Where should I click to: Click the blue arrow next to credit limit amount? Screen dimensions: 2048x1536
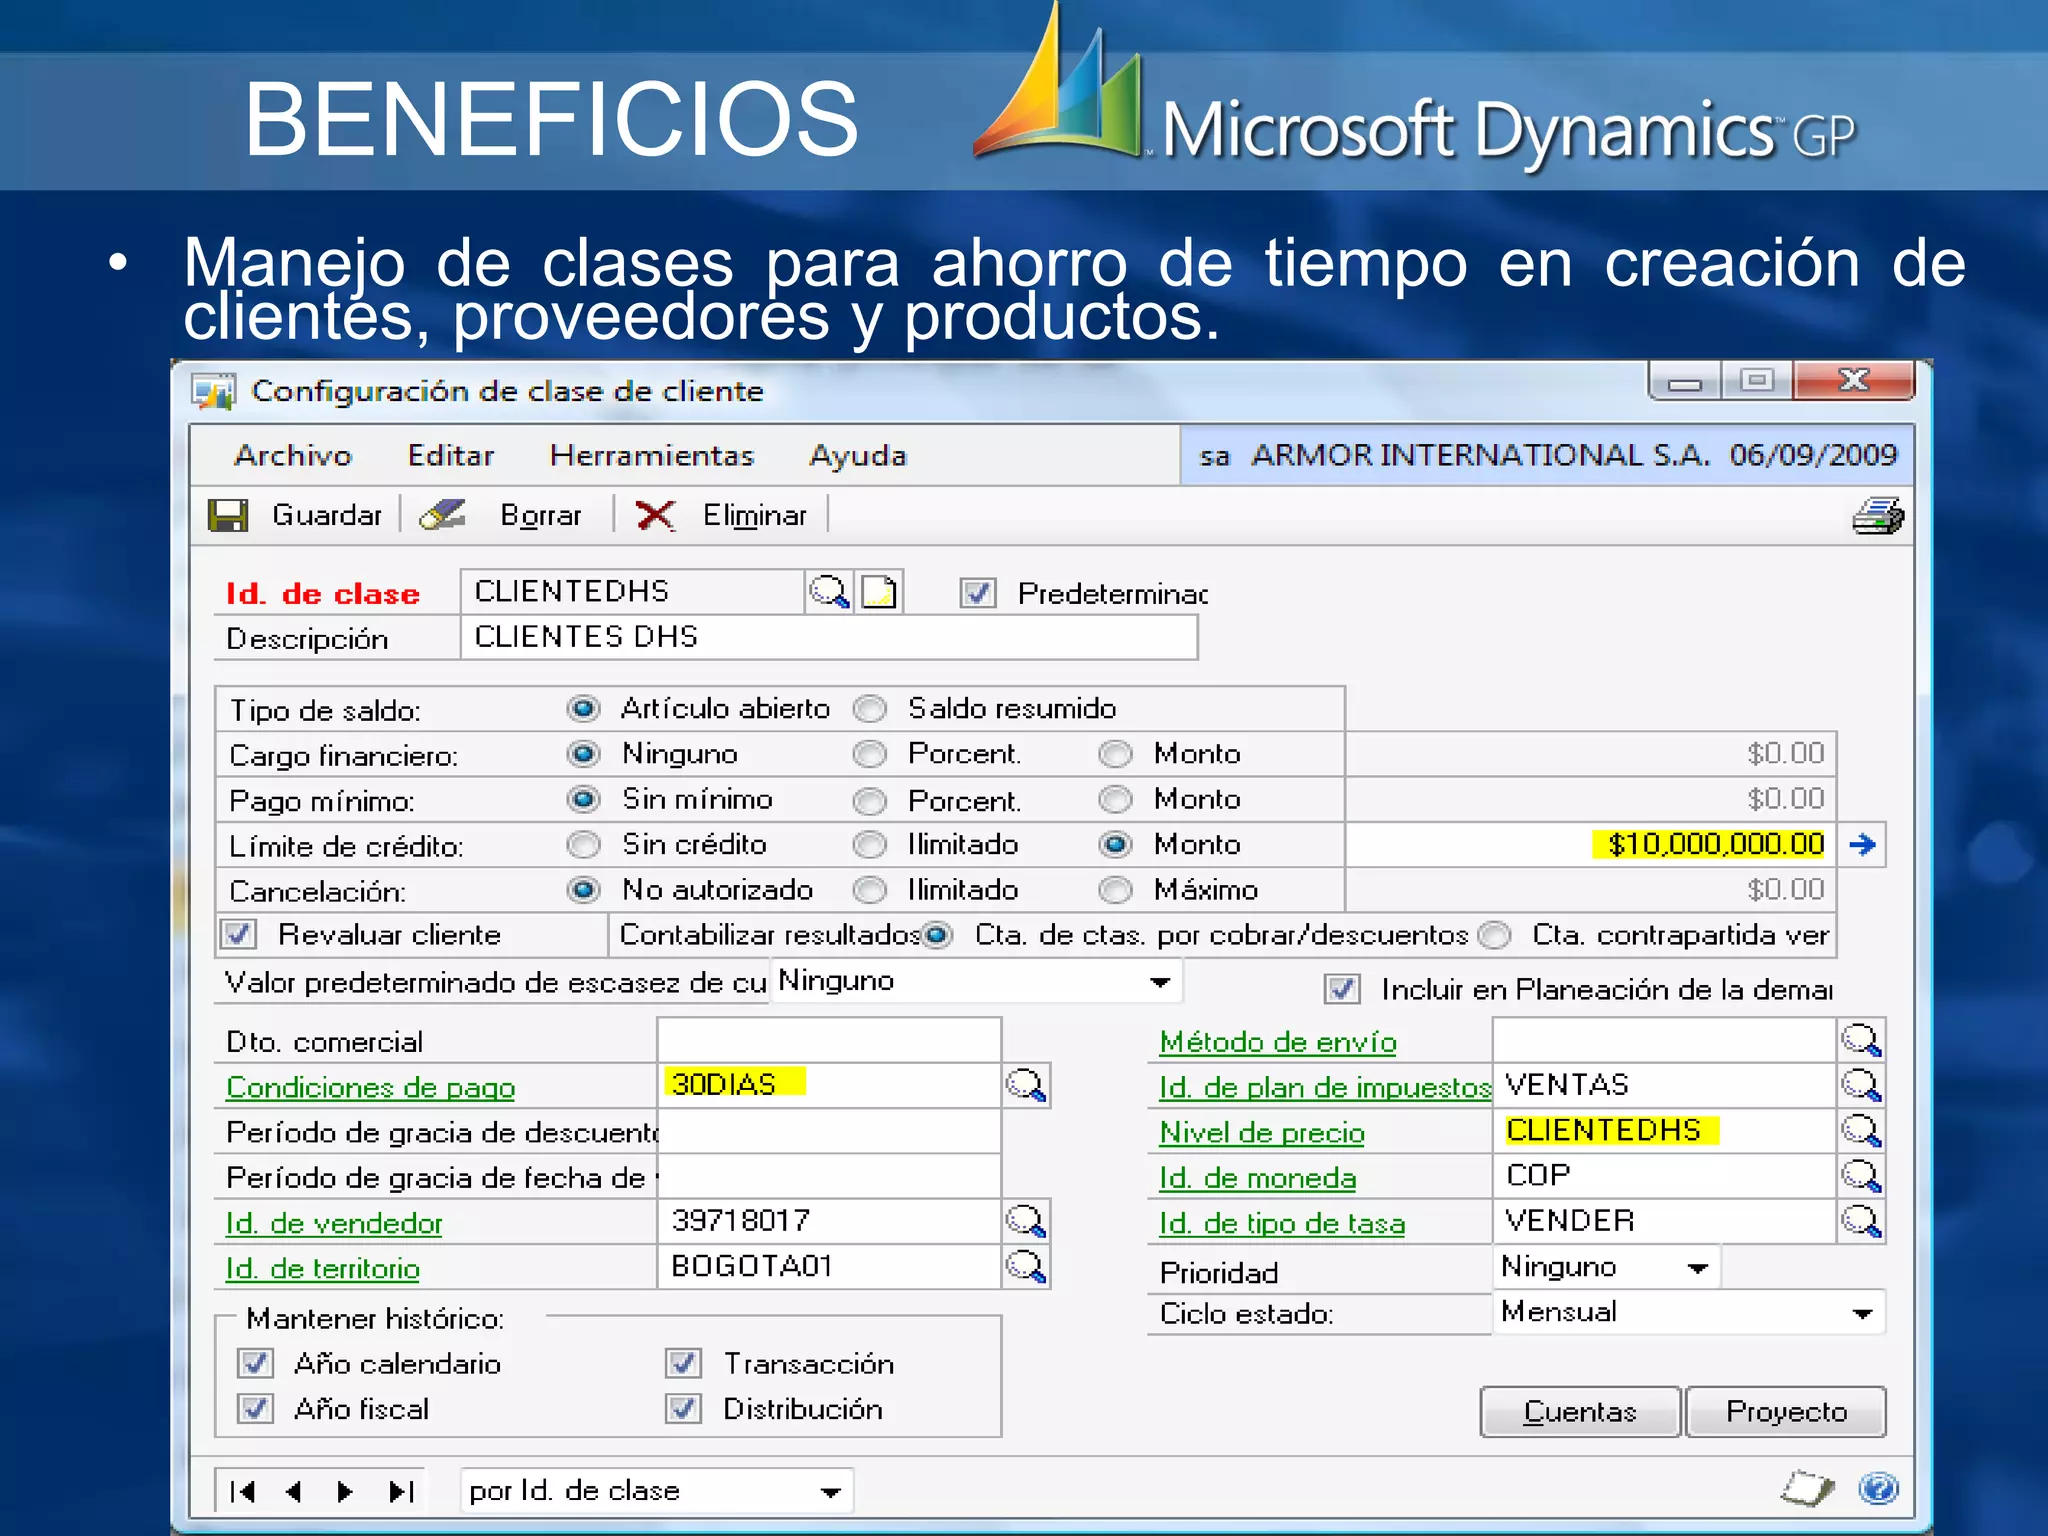tap(1862, 845)
